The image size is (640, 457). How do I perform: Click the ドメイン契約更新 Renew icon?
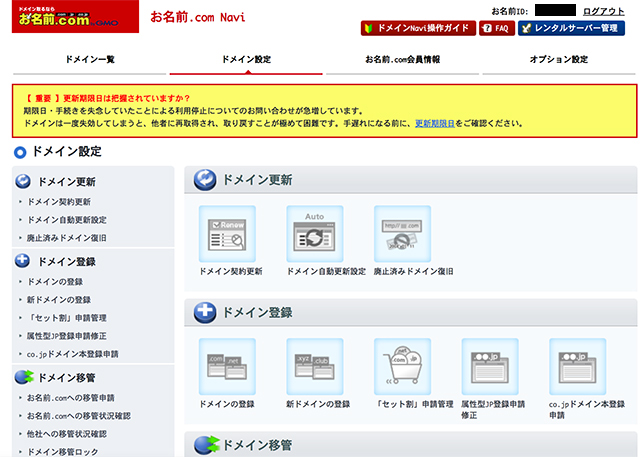pos(227,234)
